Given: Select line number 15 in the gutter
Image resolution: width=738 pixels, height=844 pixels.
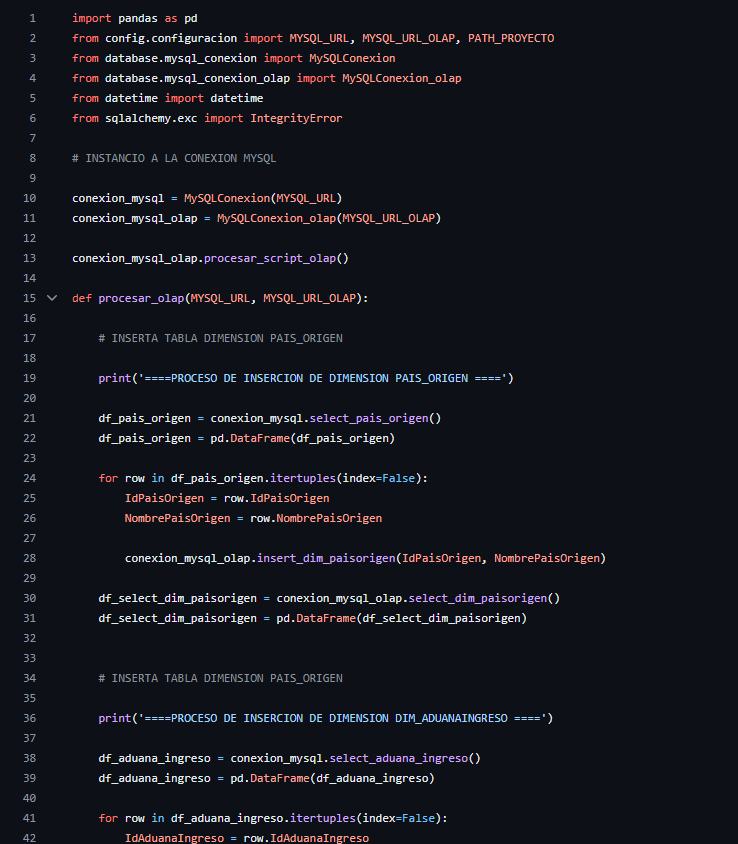Looking at the screenshot, I should pos(29,298).
